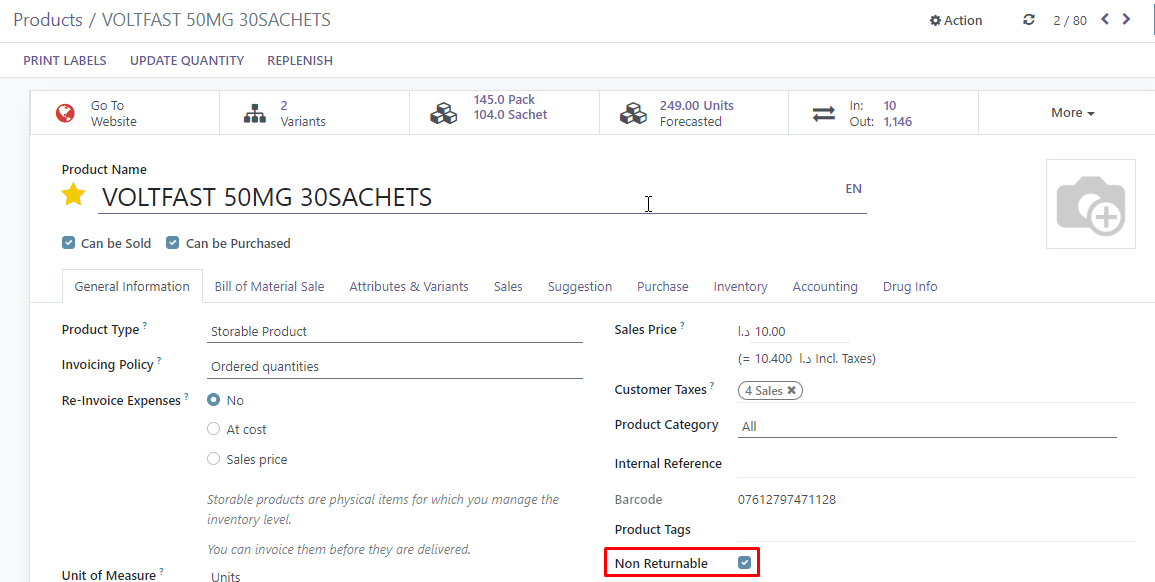Click the EN translation button
This screenshot has width=1155, height=582.
point(853,189)
